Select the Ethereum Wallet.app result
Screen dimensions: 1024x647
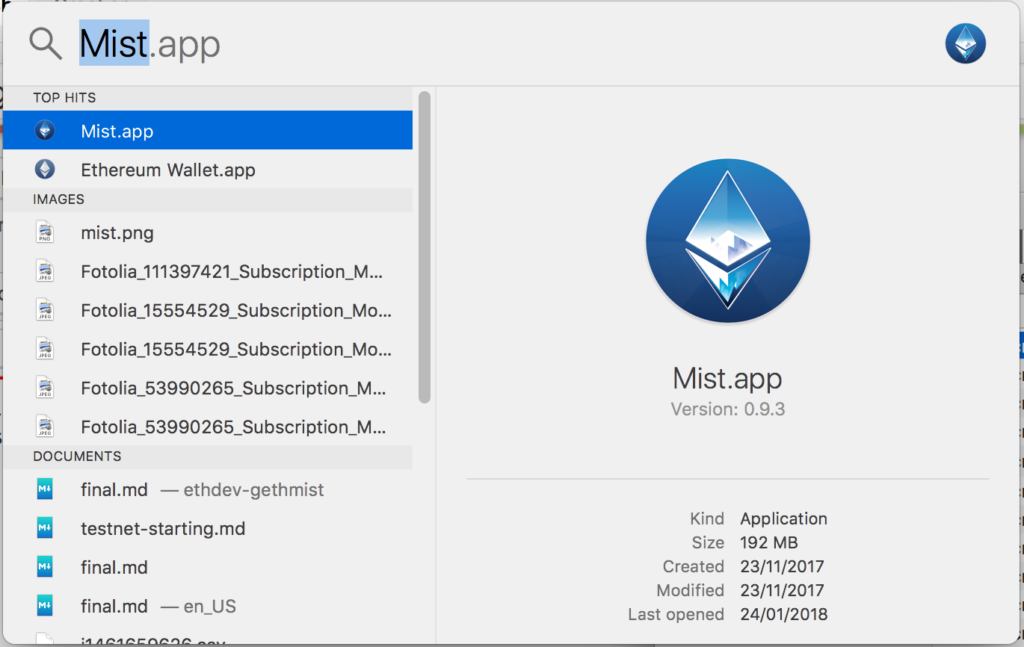coord(168,170)
